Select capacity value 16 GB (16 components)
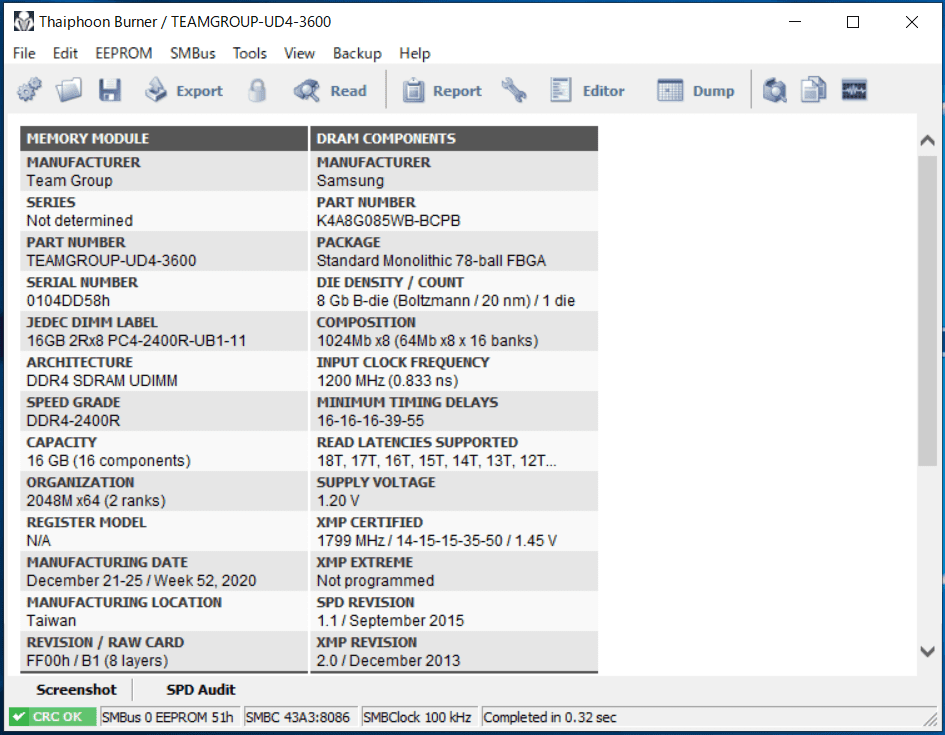The width and height of the screenshot is (945, 735). [x=108, y=461]
